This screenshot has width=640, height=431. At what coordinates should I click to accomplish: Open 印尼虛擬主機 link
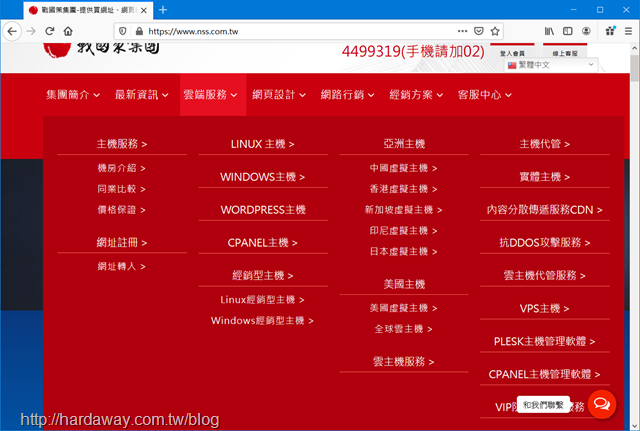click(x=403, y=231)
